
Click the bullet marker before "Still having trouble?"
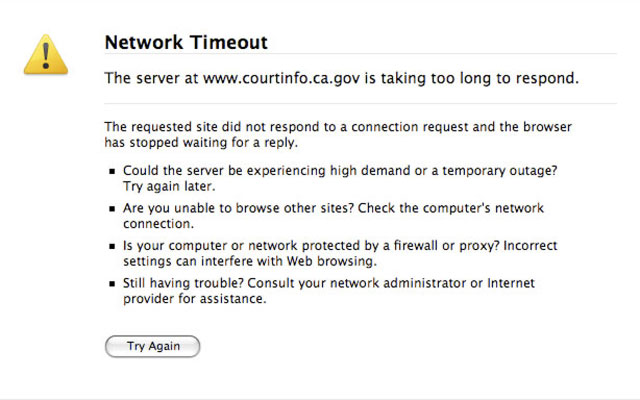pyautogui.click(x=114, y=285)
